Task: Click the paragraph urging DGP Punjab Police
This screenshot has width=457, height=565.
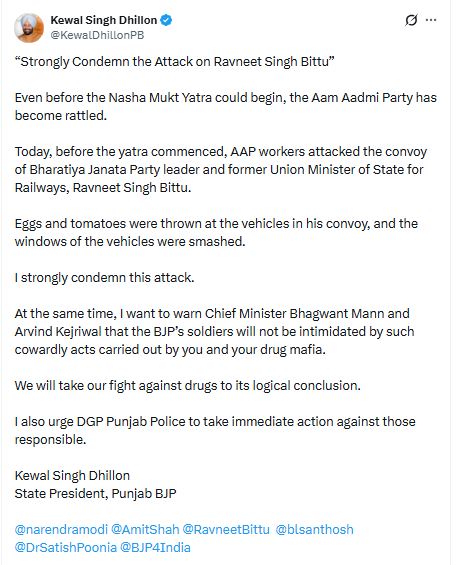Action: (215, 431)
